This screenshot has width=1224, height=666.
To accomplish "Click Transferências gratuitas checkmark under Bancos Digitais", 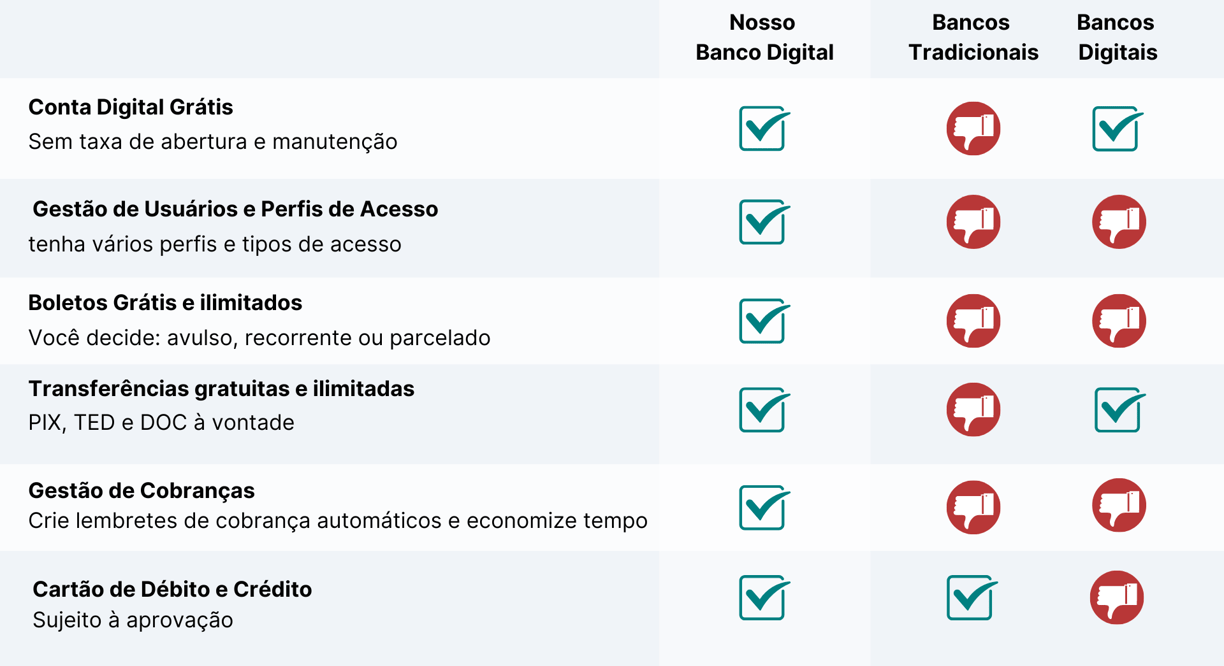I will 1120,409.
